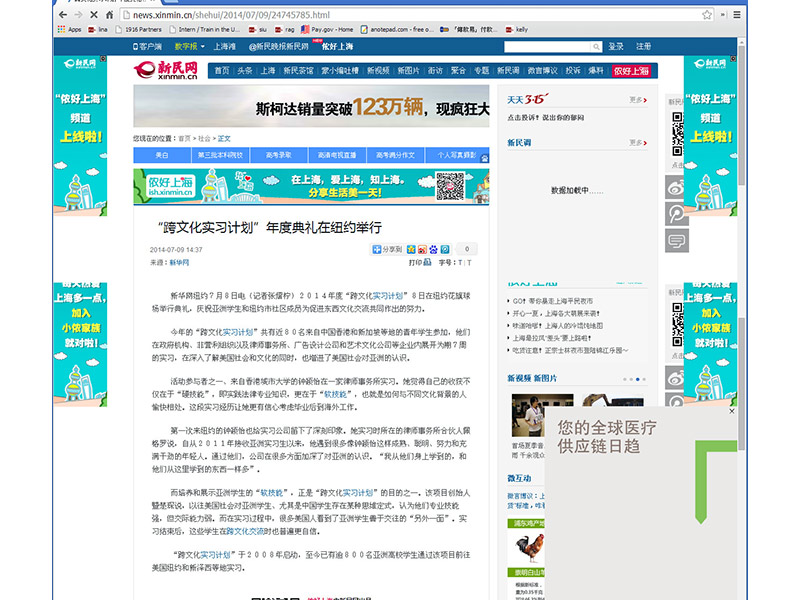Open the lina bookmark
Screen dimensions: 800x600
(98, 30)
